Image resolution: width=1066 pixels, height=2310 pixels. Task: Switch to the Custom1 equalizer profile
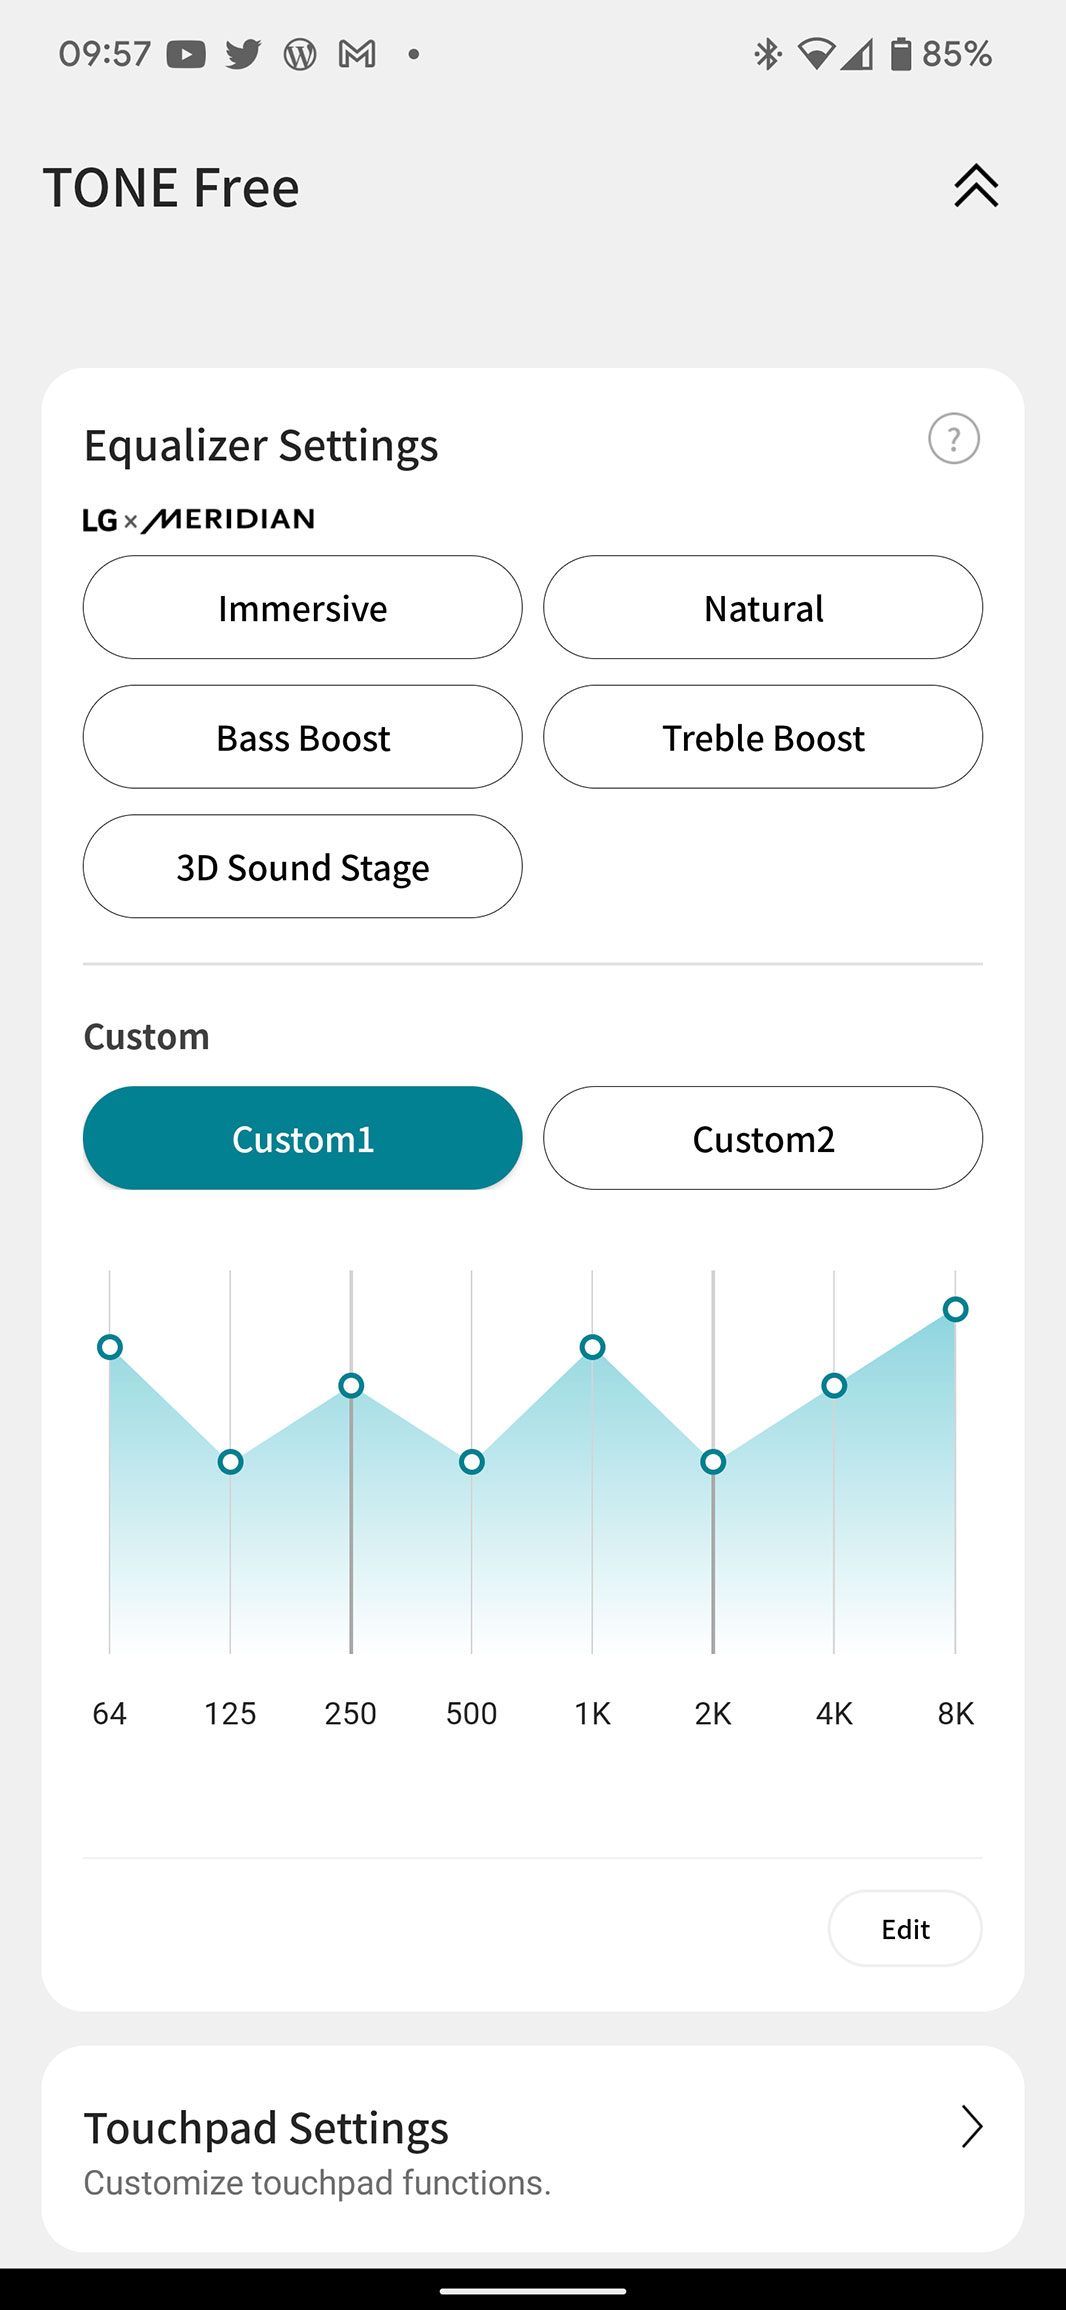[302, 1138]
